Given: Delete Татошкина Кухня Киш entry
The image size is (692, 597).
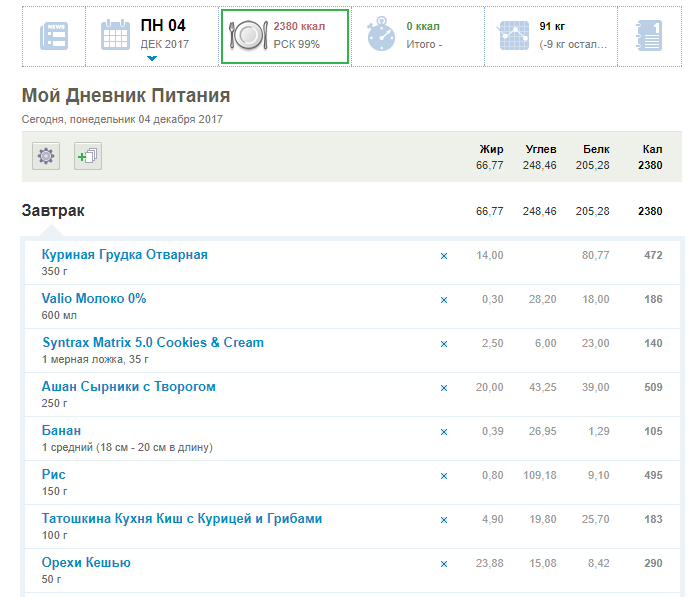Looking at the screenshot, I should 444,520.
